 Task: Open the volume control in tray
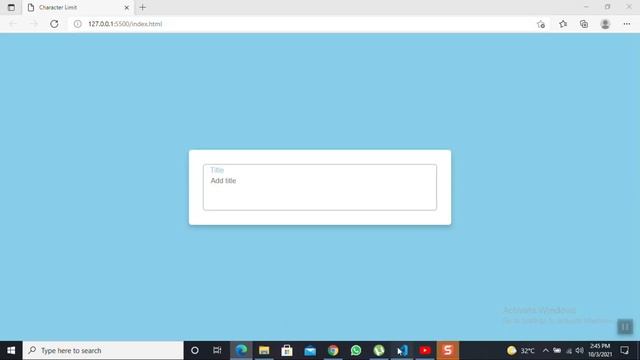580,350
